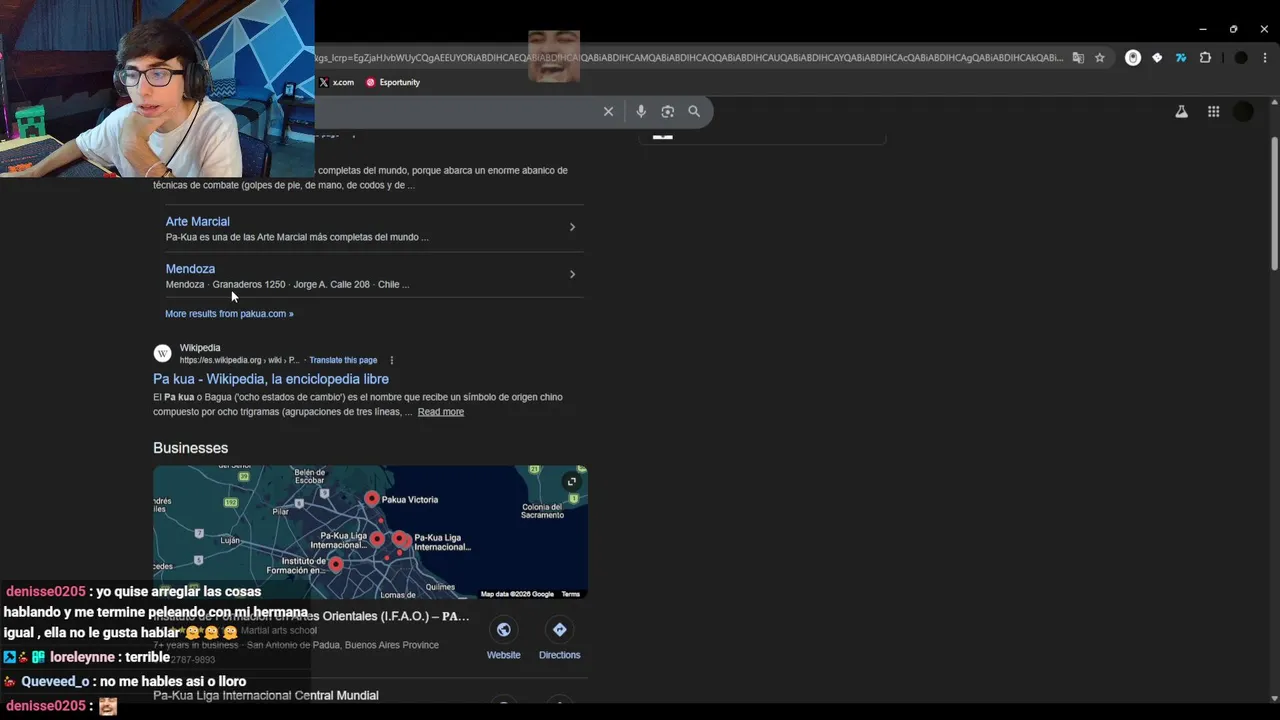Click the page vertical scrollbar
Image resolution: width=1280 pixels, height=720 pixels.
point(1274,205)
